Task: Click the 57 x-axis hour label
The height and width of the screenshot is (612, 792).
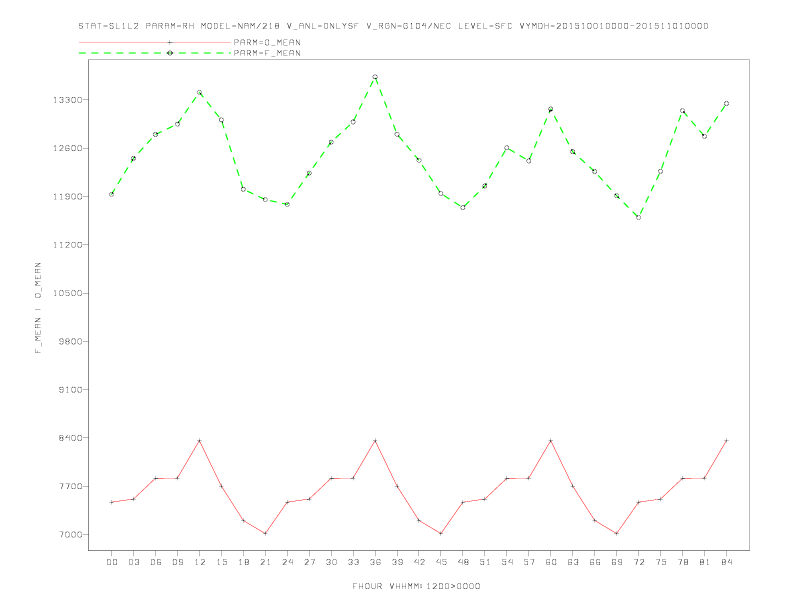Action: [x=529, y=562]
